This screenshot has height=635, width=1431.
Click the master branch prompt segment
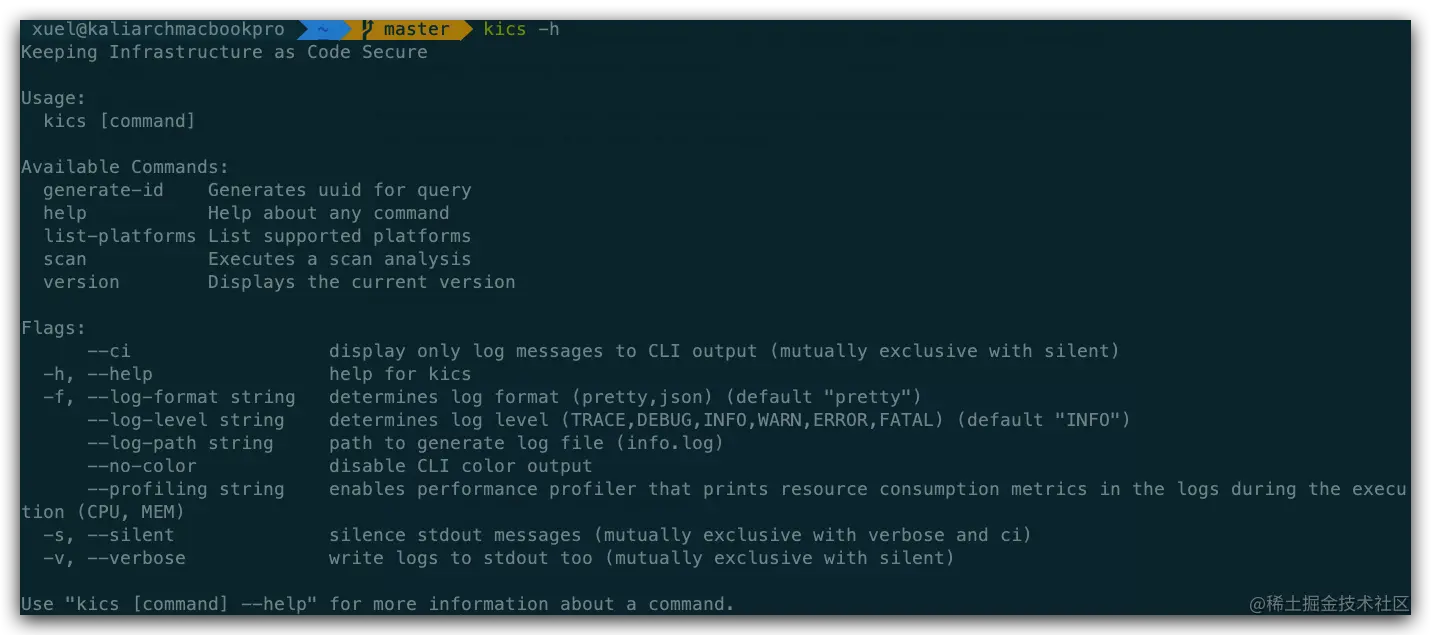tap(411, 29)
